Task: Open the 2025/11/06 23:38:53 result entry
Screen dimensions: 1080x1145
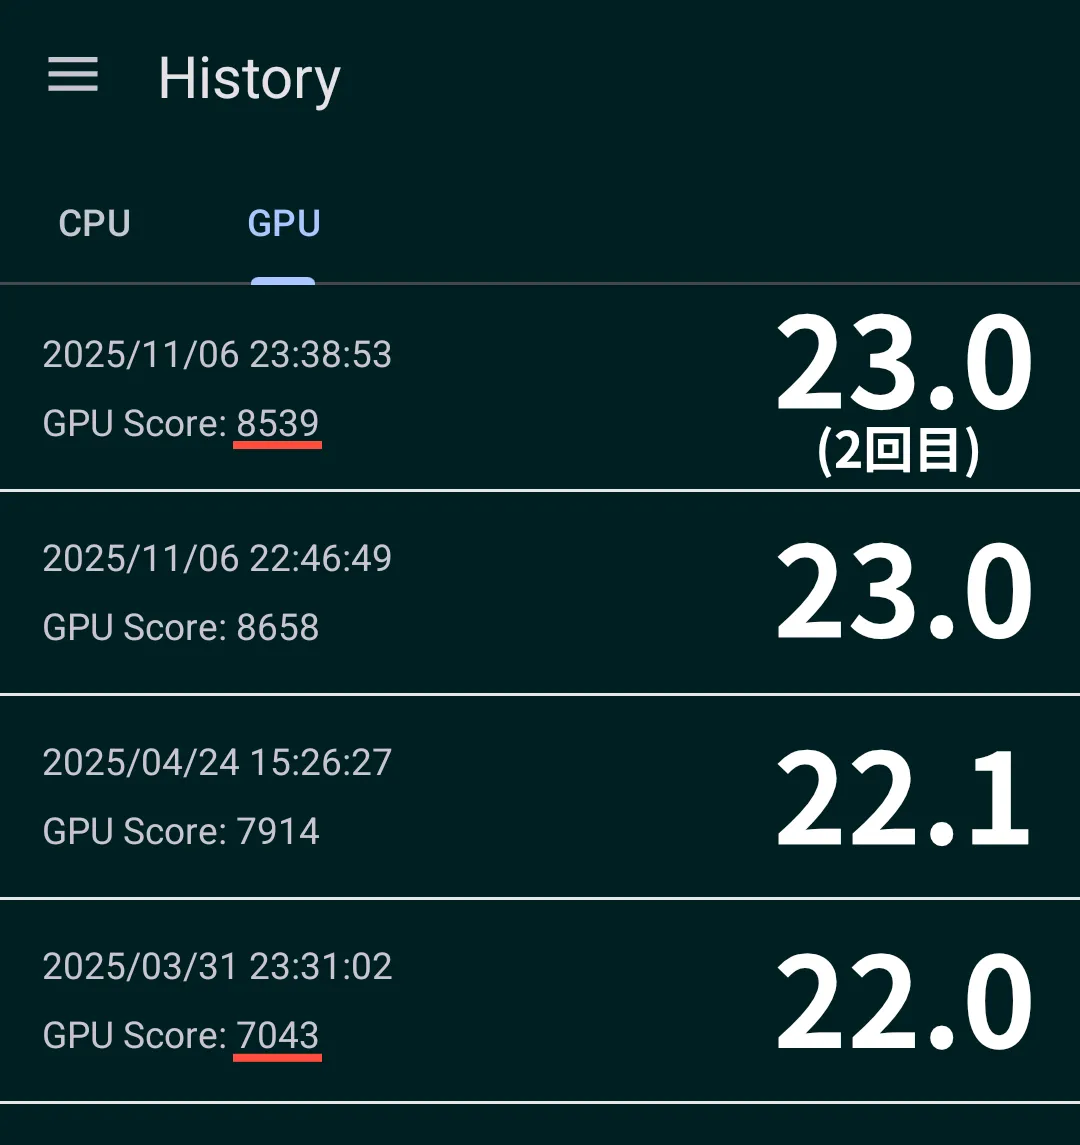Action: pos(540,388)
